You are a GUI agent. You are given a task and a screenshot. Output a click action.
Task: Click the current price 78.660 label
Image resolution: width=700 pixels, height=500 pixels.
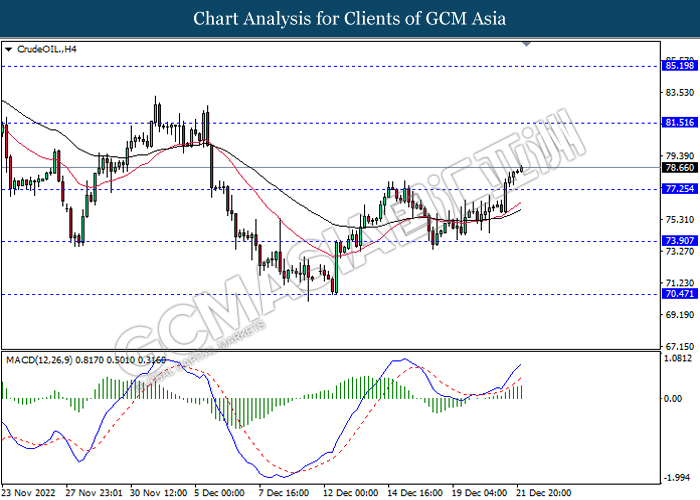[x=679, y=167]
